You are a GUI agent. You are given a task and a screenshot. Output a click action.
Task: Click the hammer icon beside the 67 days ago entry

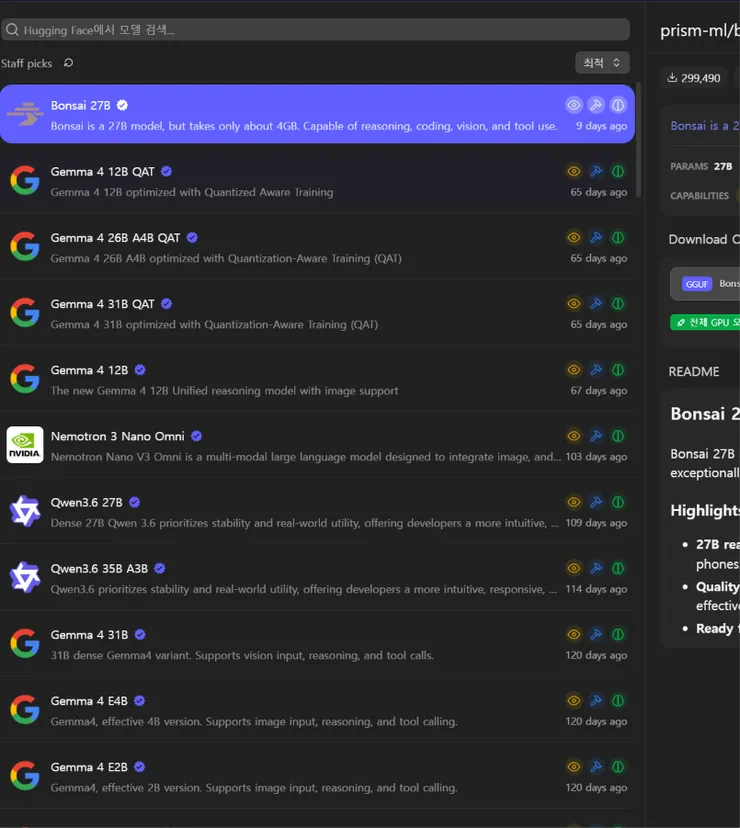(596, 370)
